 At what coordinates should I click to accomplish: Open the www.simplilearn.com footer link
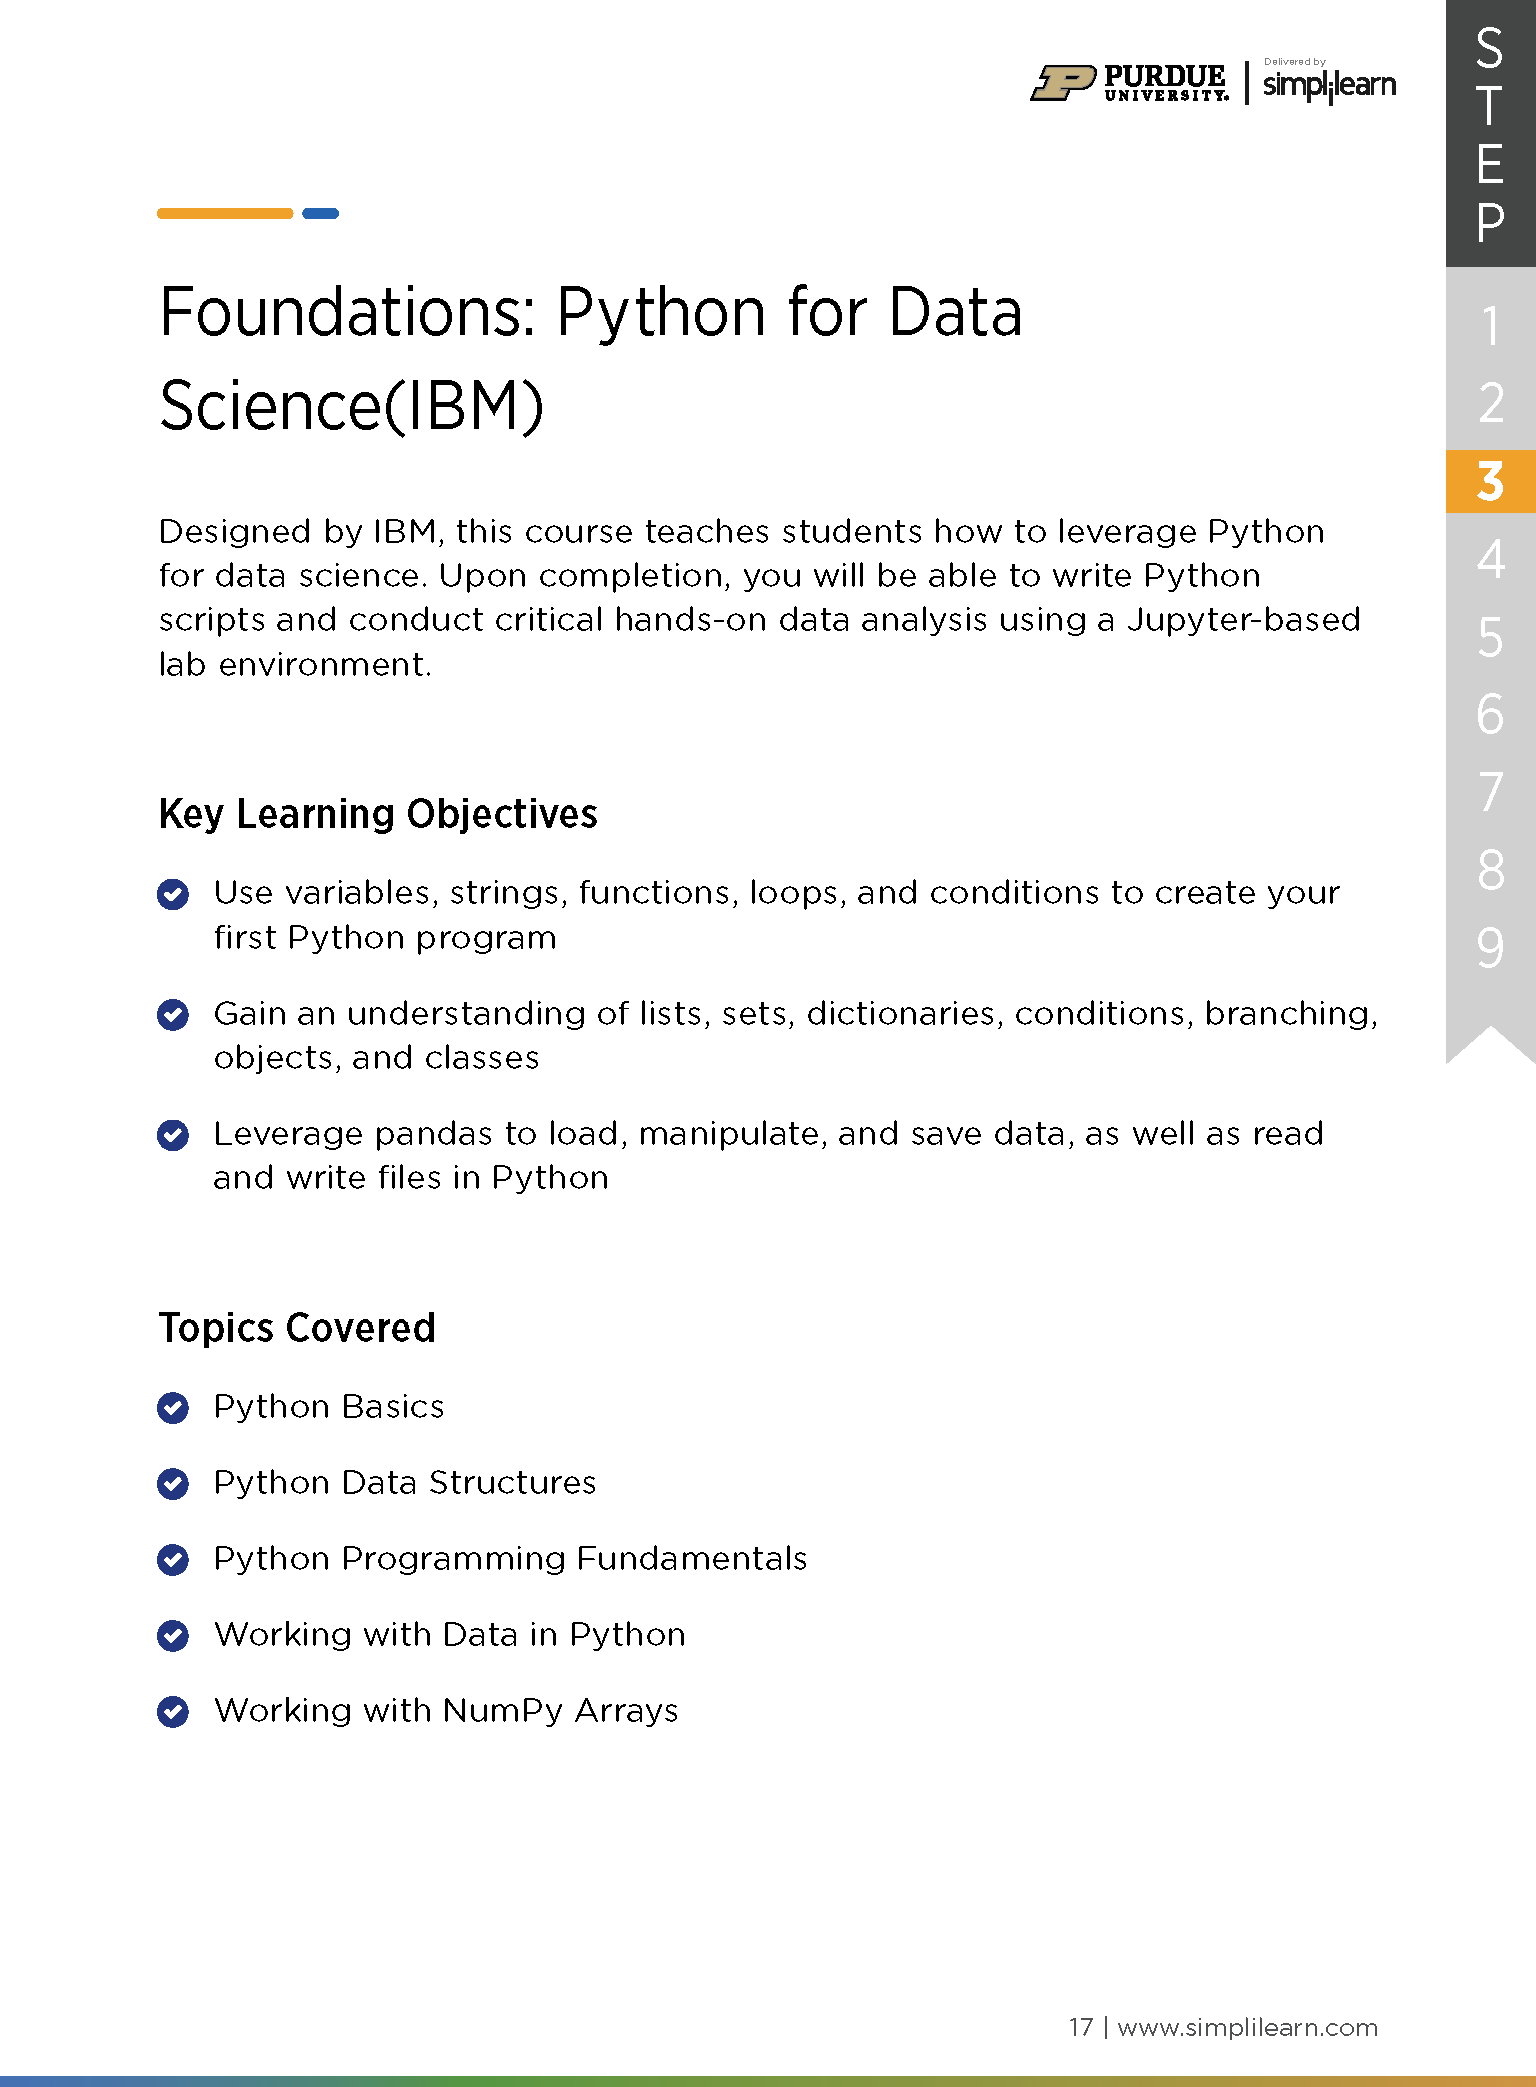[1247, 2027]
